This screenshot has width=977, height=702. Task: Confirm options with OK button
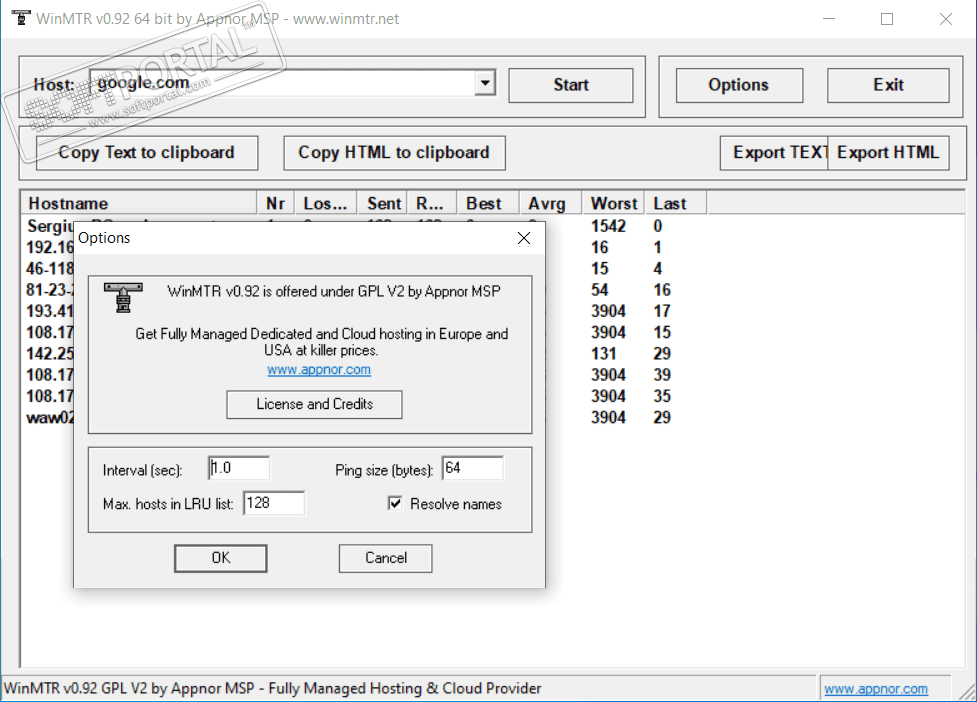(221, 558)
